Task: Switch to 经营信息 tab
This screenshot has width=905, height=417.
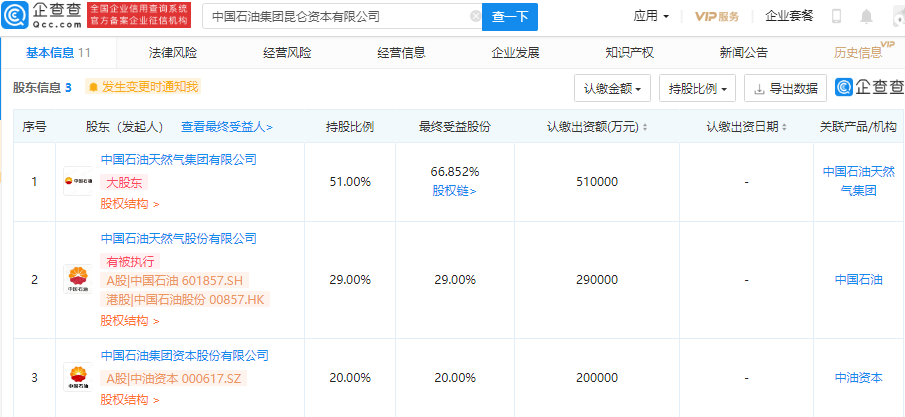Action: (401, 53)
